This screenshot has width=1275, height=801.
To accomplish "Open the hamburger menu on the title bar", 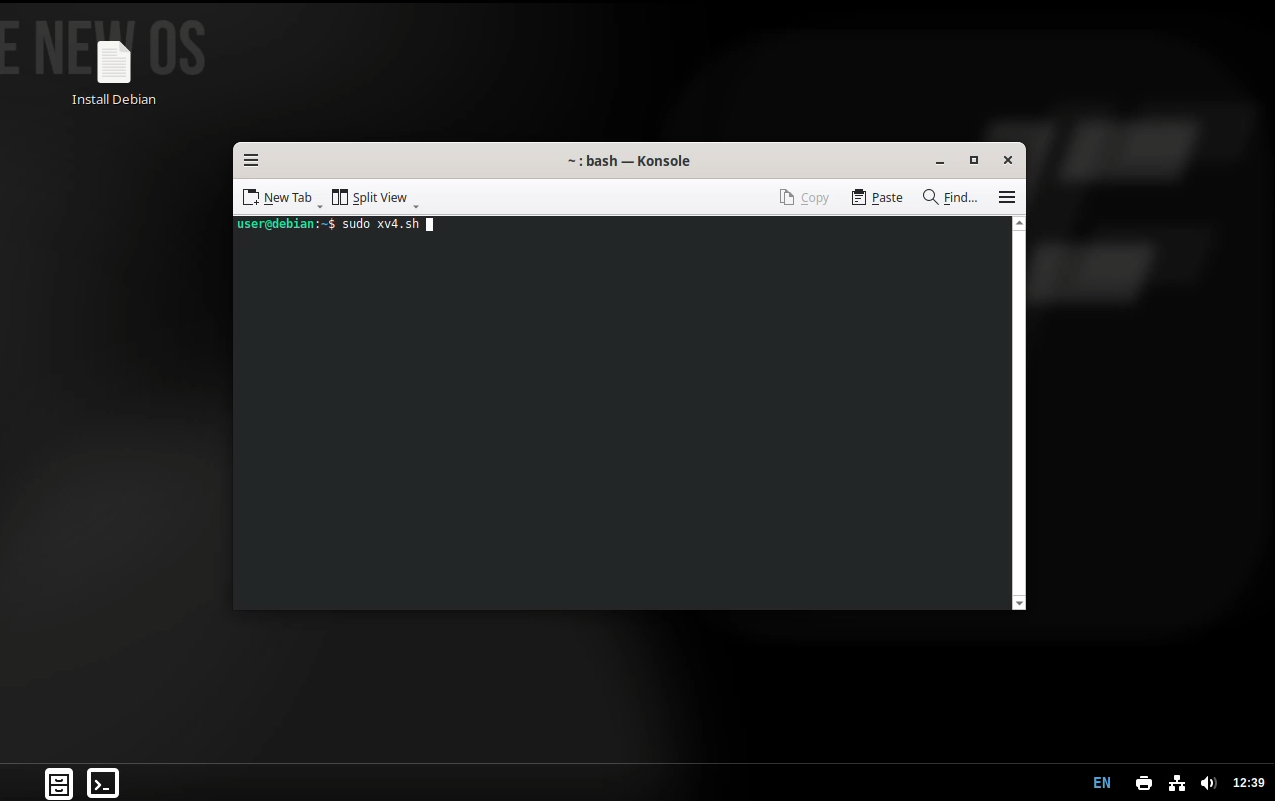I will point(250,159).
